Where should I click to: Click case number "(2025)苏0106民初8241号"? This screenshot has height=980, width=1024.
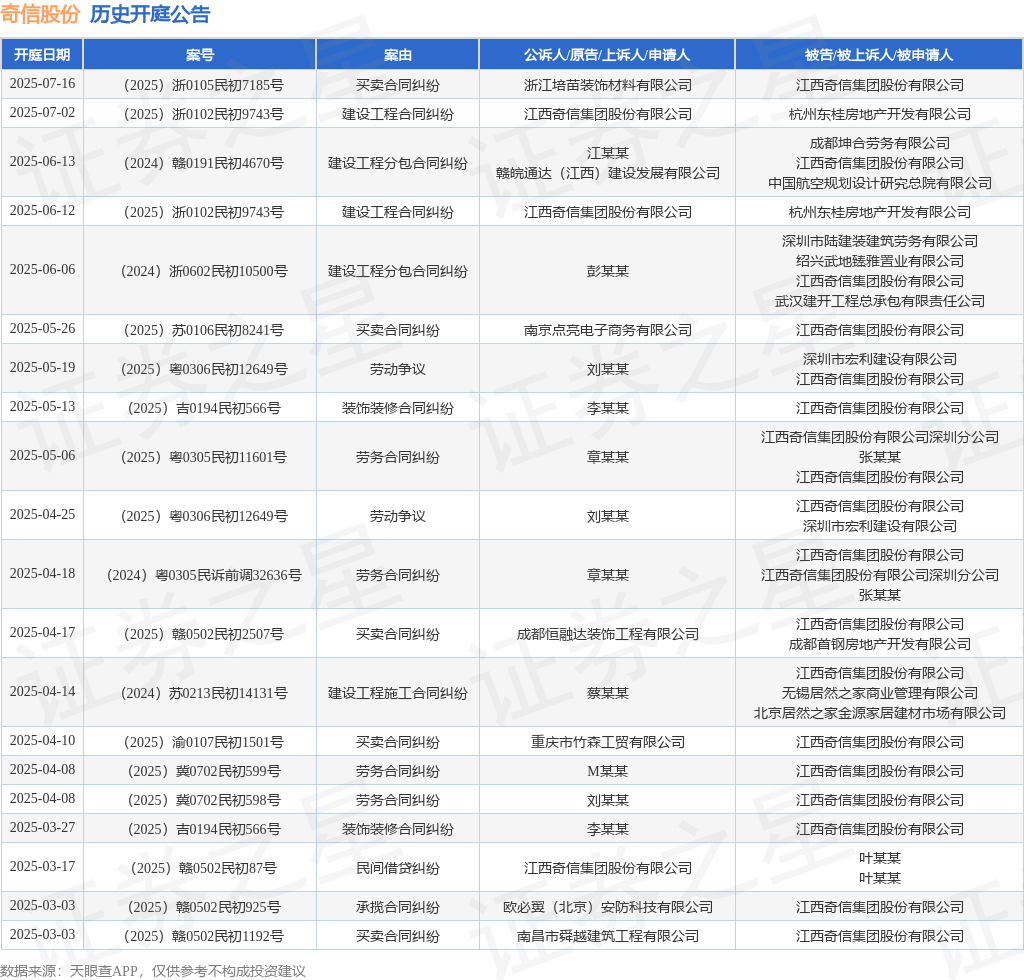tap(204, 330)
